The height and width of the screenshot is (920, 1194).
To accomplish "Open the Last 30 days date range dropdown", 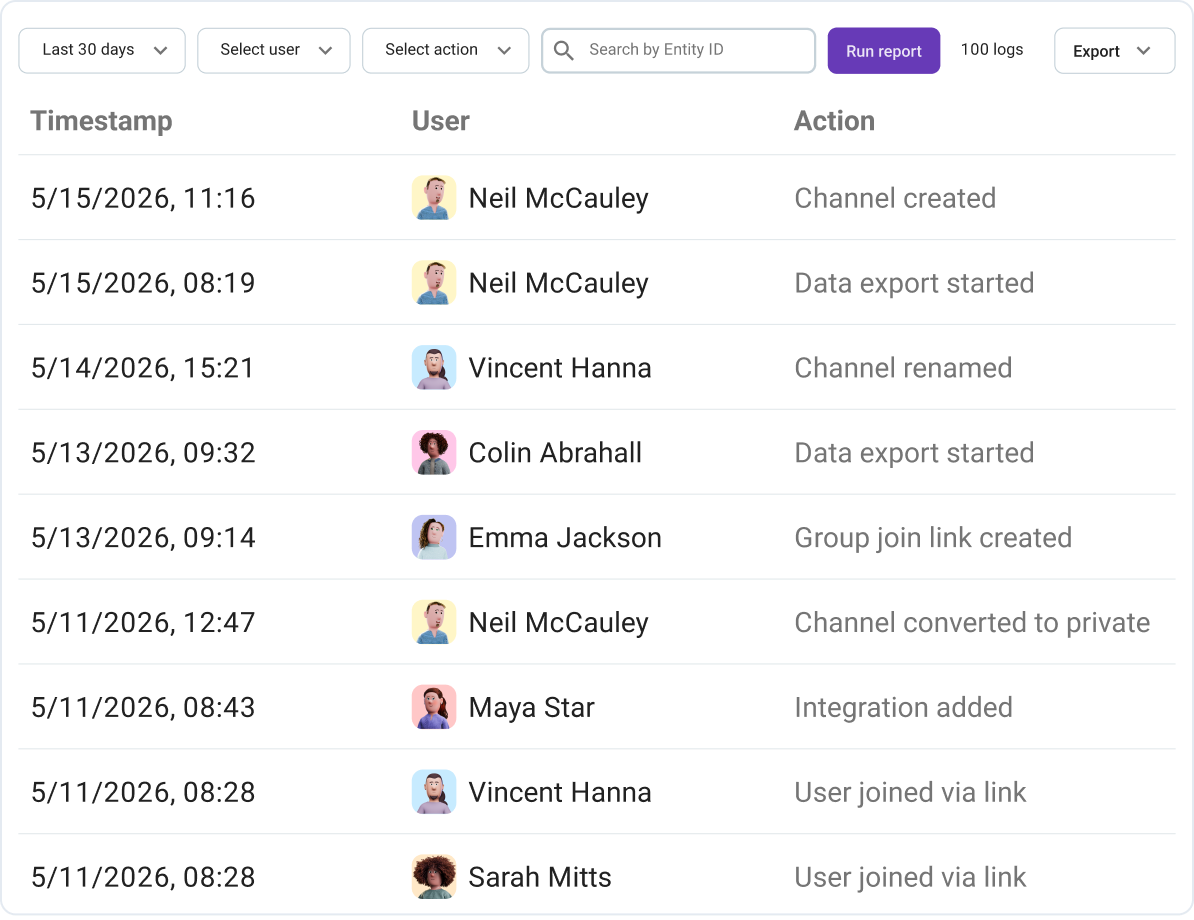I will coord(102,51).
